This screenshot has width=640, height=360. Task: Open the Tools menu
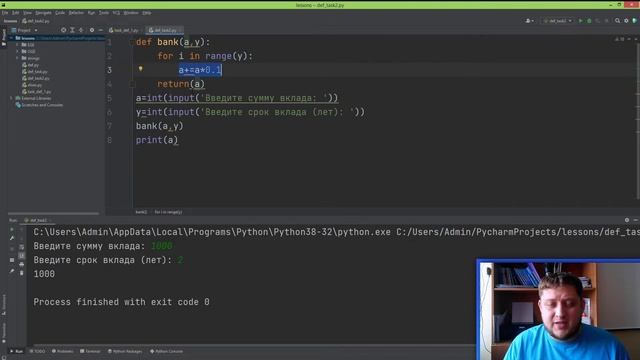(x=104, y=13)
